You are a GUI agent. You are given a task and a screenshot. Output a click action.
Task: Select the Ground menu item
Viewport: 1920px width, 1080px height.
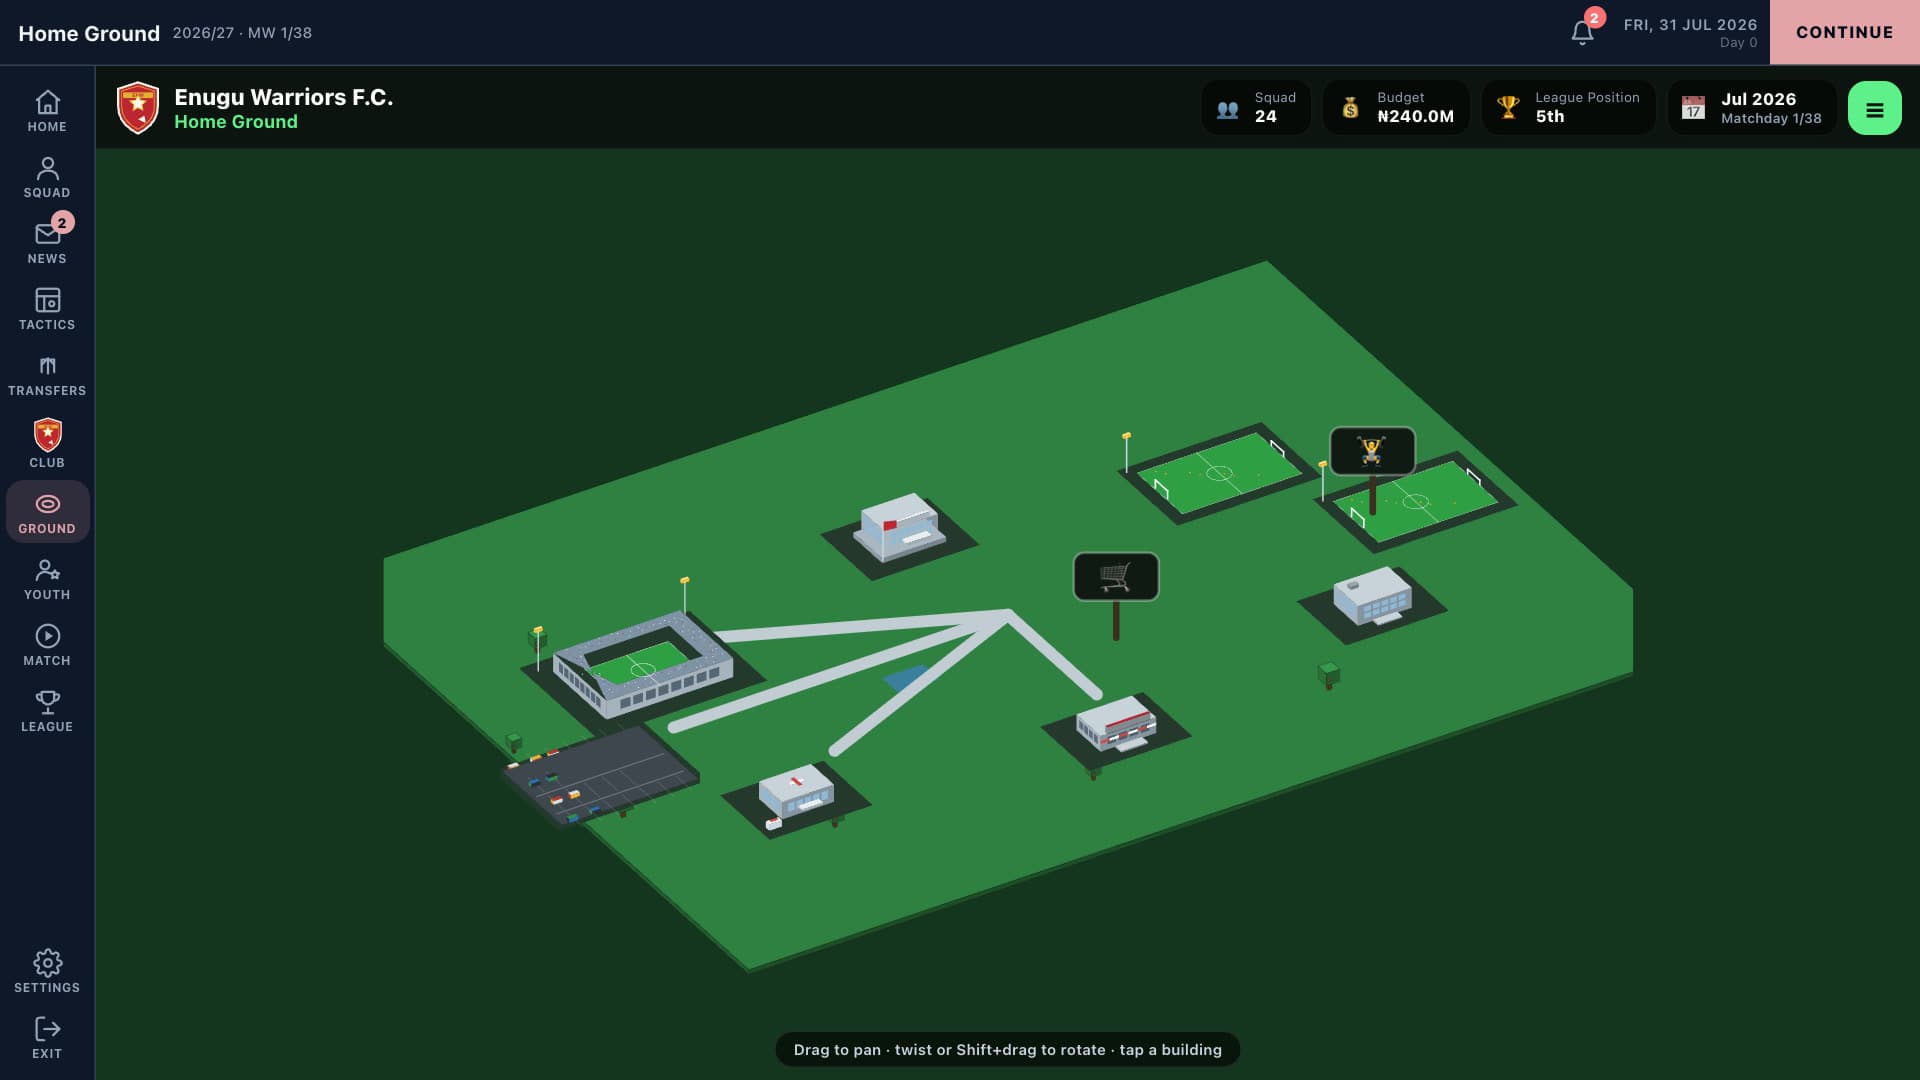pos(47,513)
